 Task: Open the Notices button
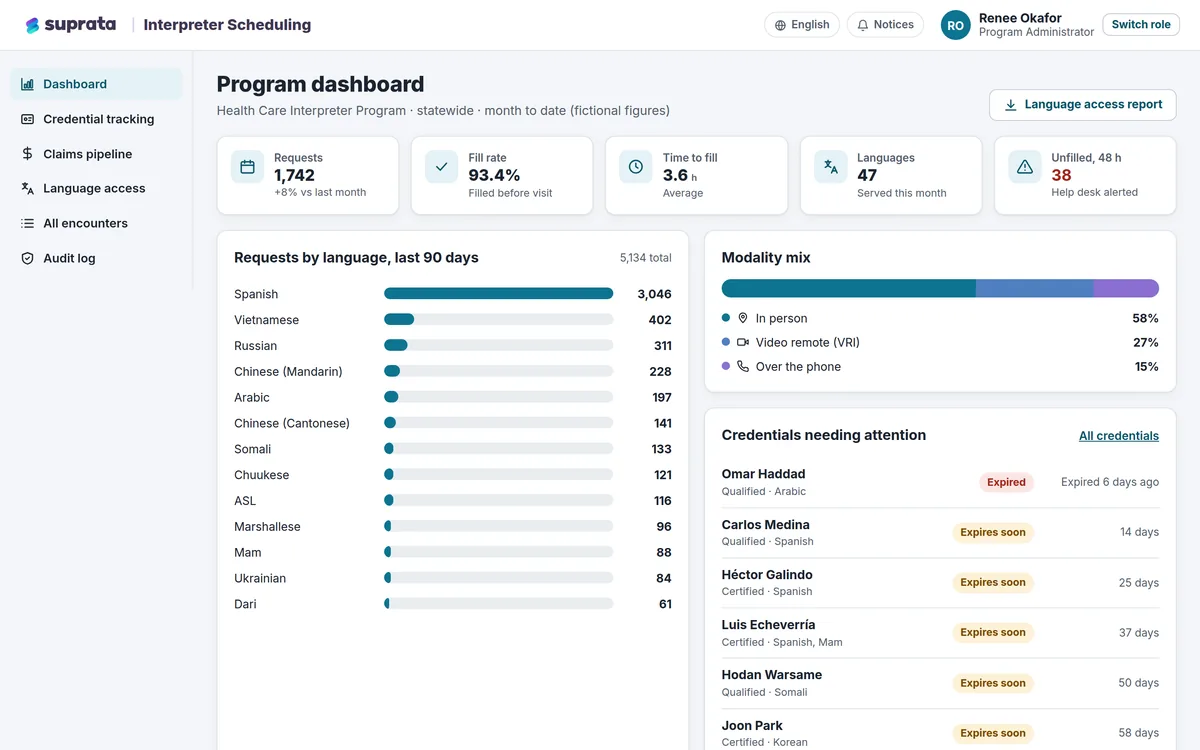885,25
